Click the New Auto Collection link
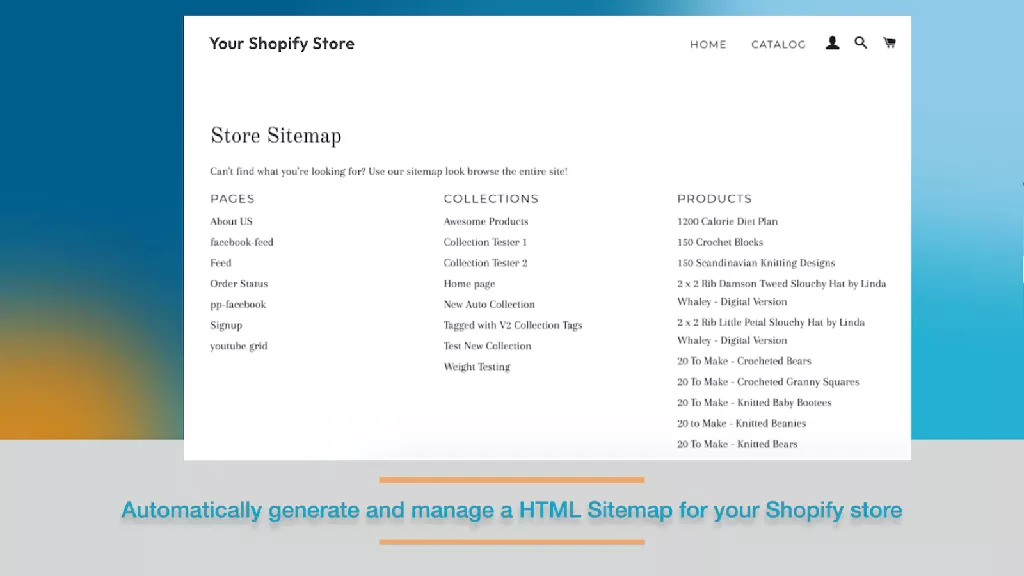This screenshot has width=1024, height=576. pos(489,304)
